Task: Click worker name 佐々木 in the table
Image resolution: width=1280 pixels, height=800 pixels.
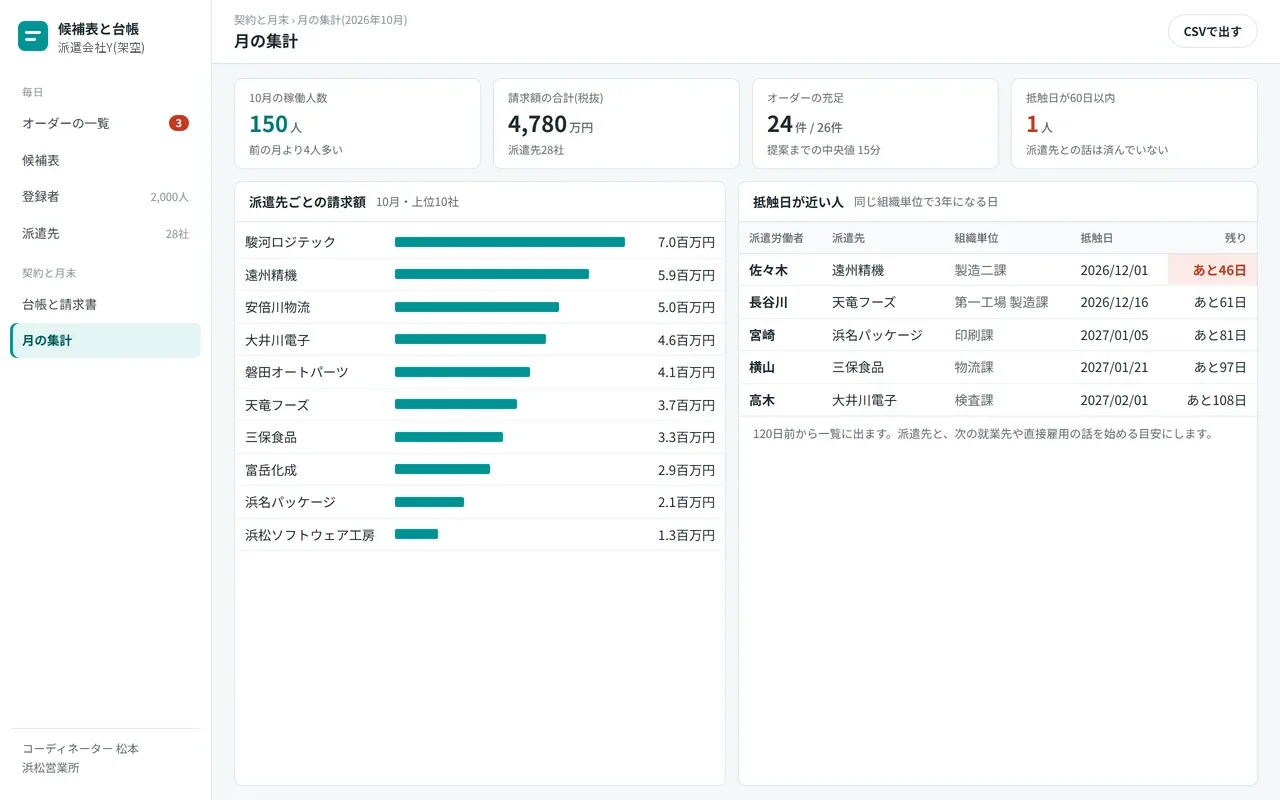Action: coord(769,270)
